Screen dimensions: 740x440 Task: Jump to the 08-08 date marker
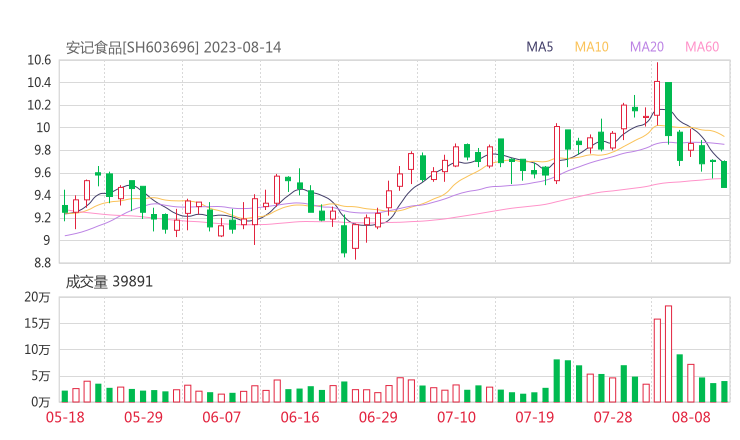click(x=691, y=417)
